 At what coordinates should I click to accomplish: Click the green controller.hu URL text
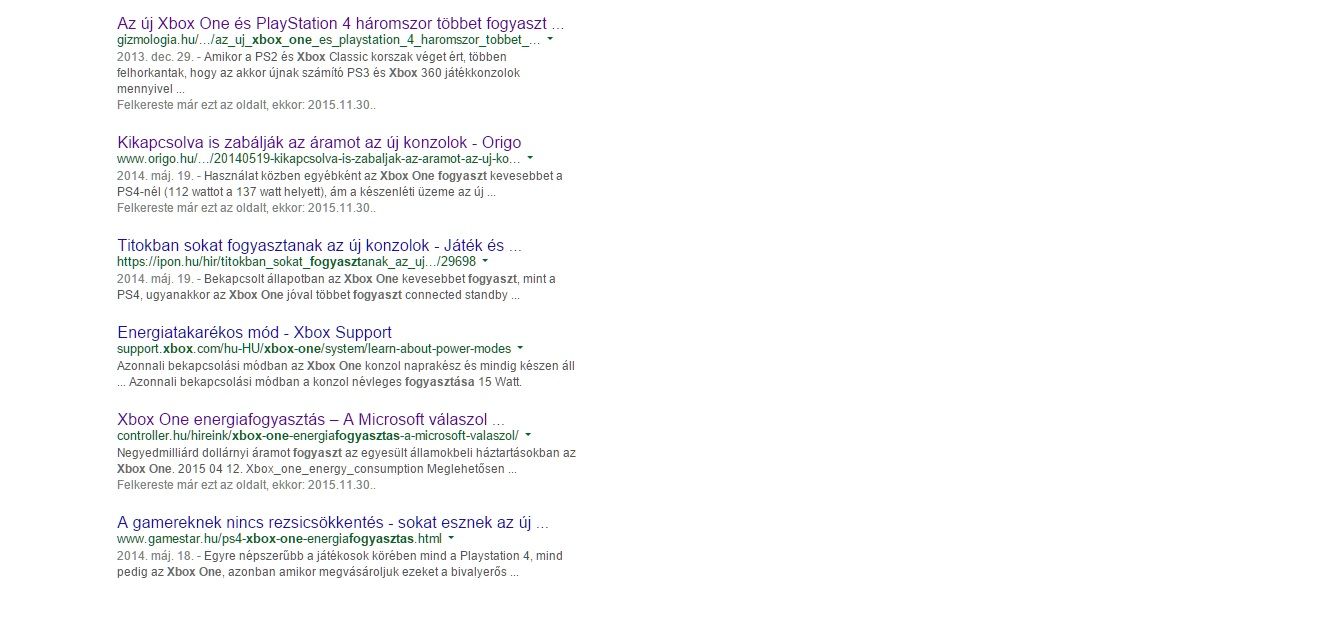[318, 435]
